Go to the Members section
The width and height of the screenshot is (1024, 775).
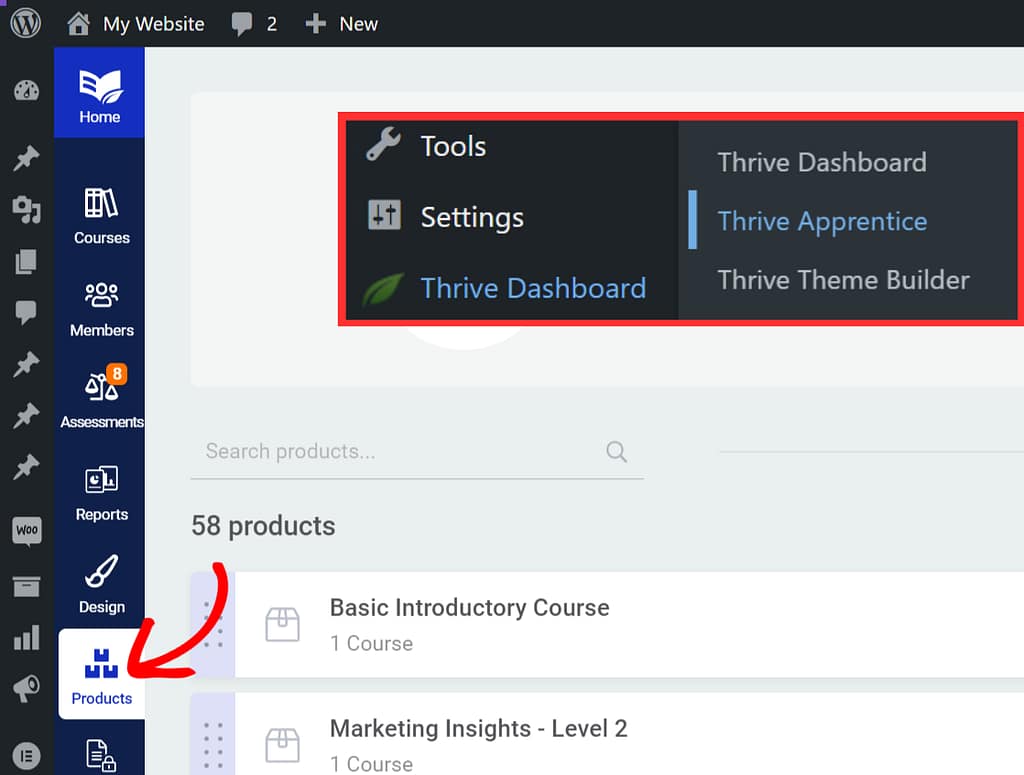pyautogui.click(x=101, y=308)
